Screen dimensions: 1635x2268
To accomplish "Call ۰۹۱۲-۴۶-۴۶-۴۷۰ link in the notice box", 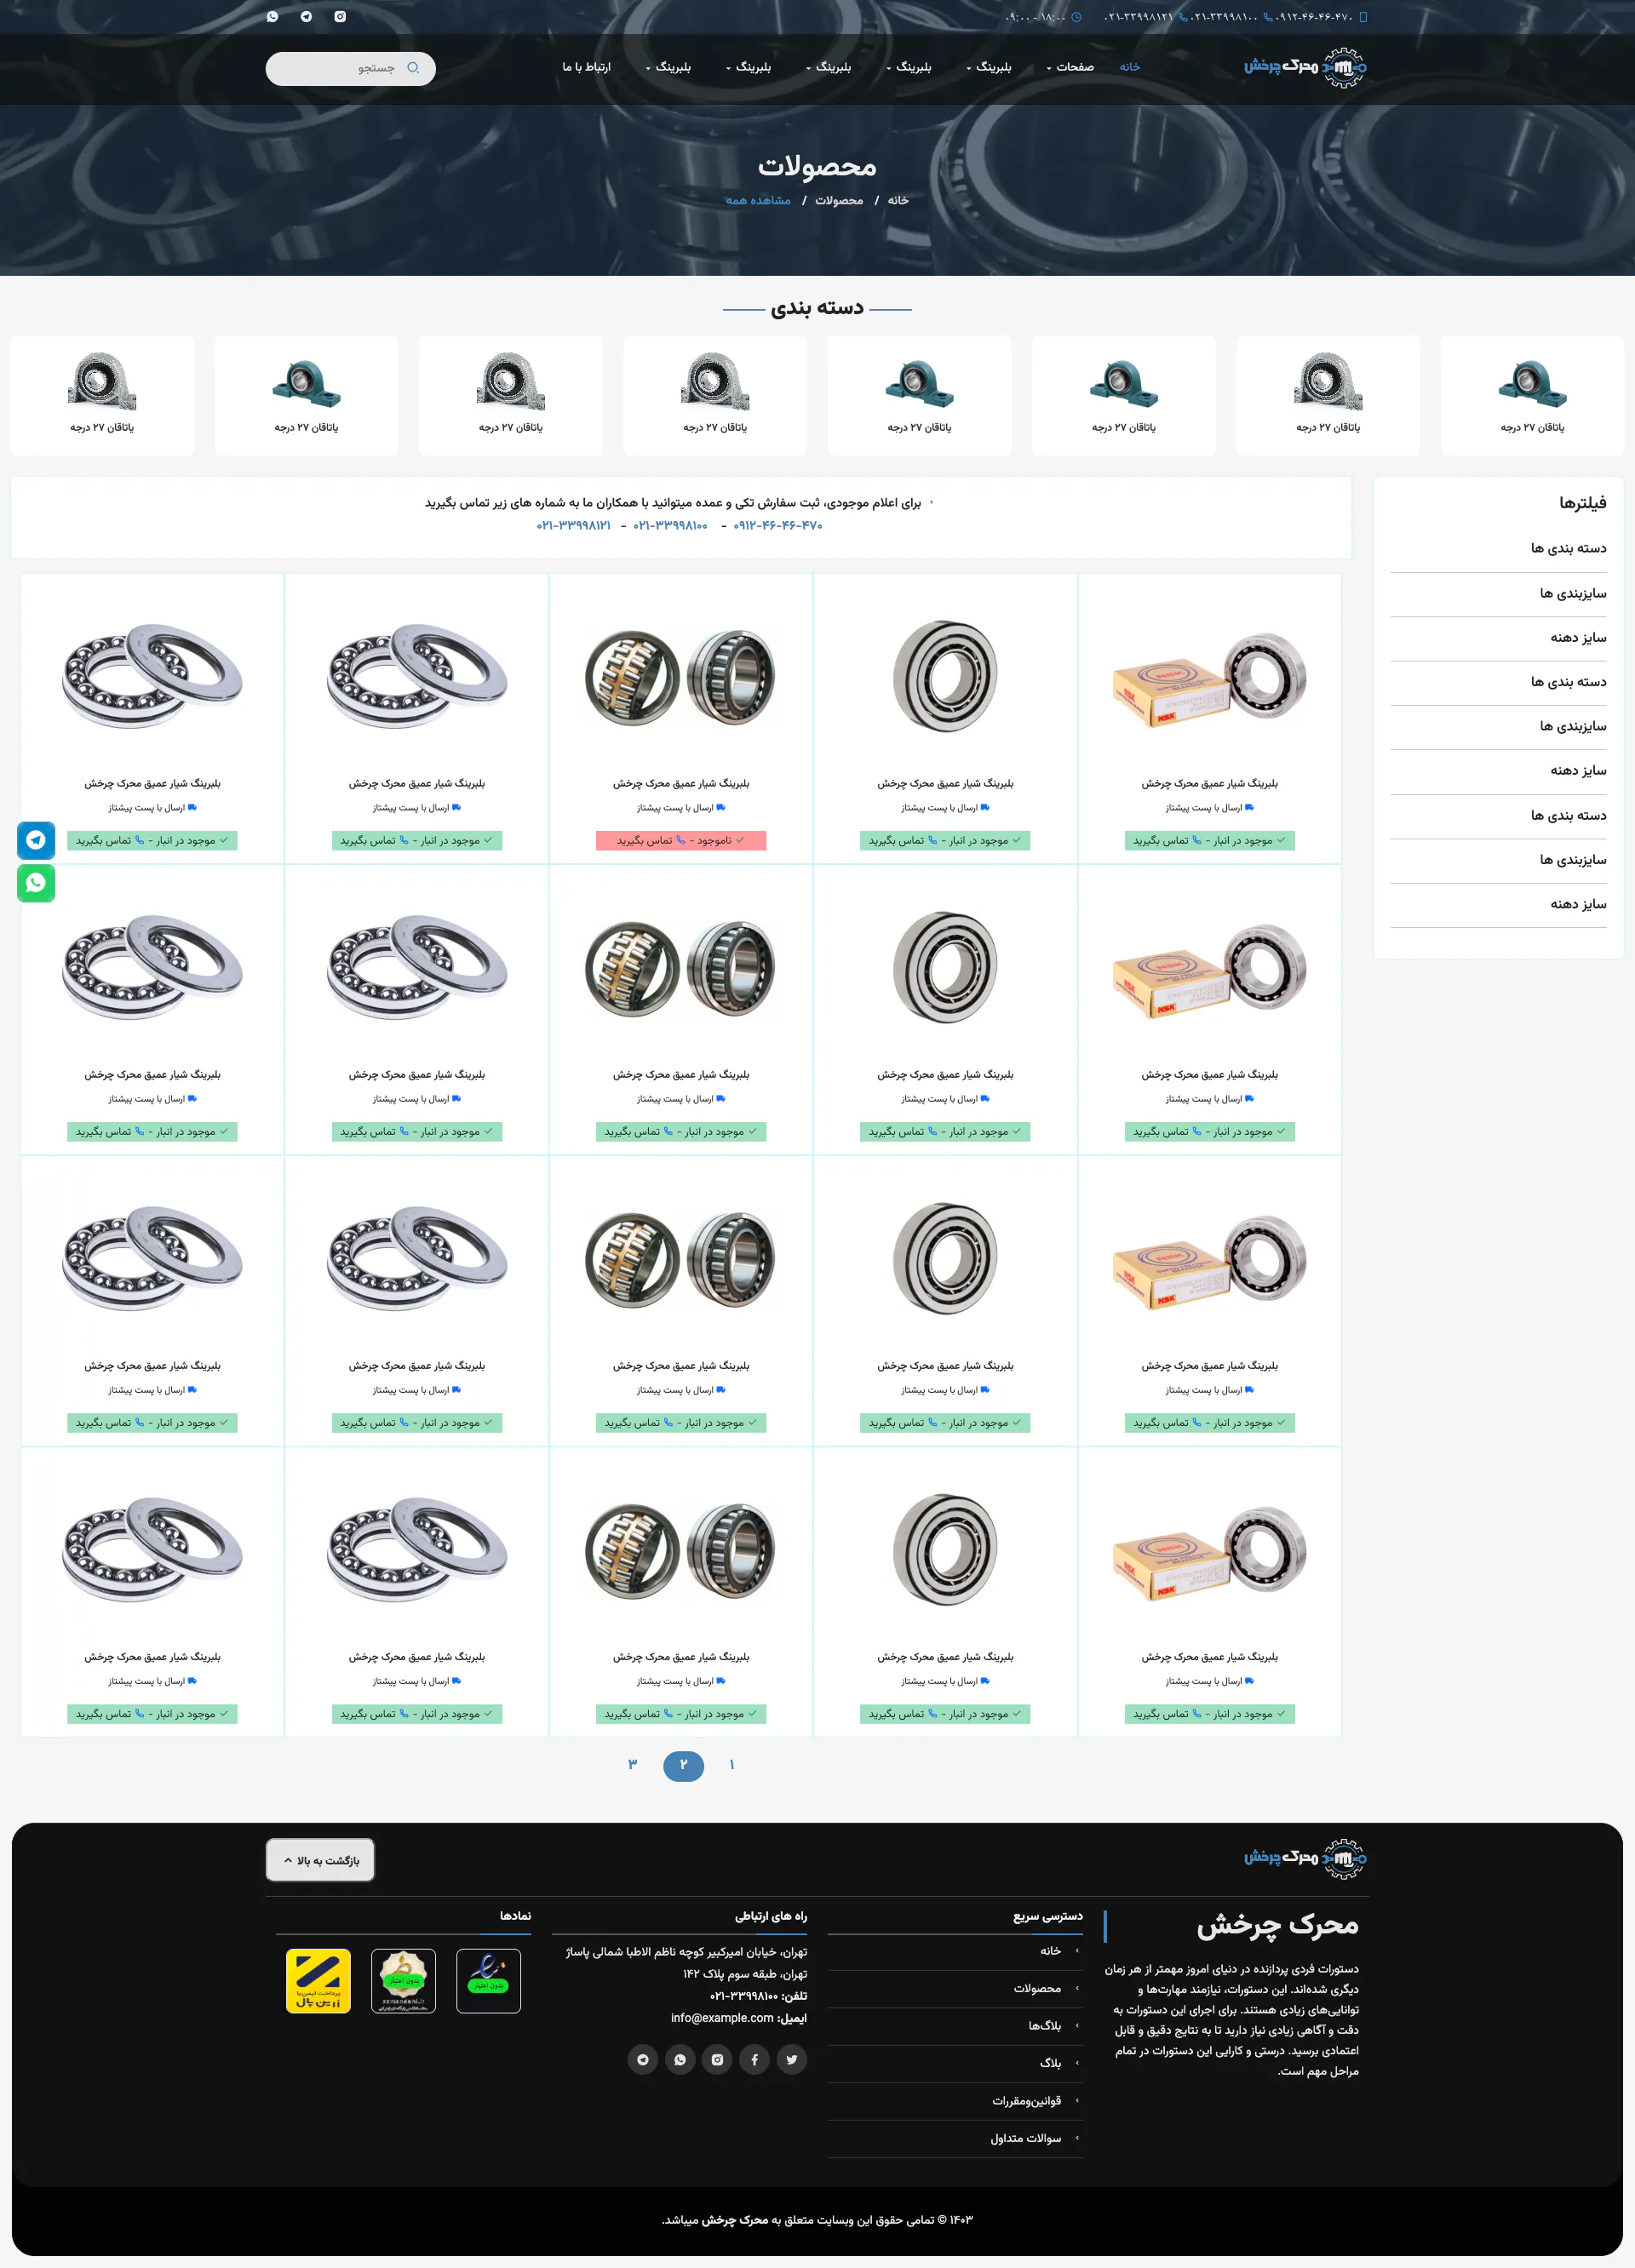I will coord(778,525).
